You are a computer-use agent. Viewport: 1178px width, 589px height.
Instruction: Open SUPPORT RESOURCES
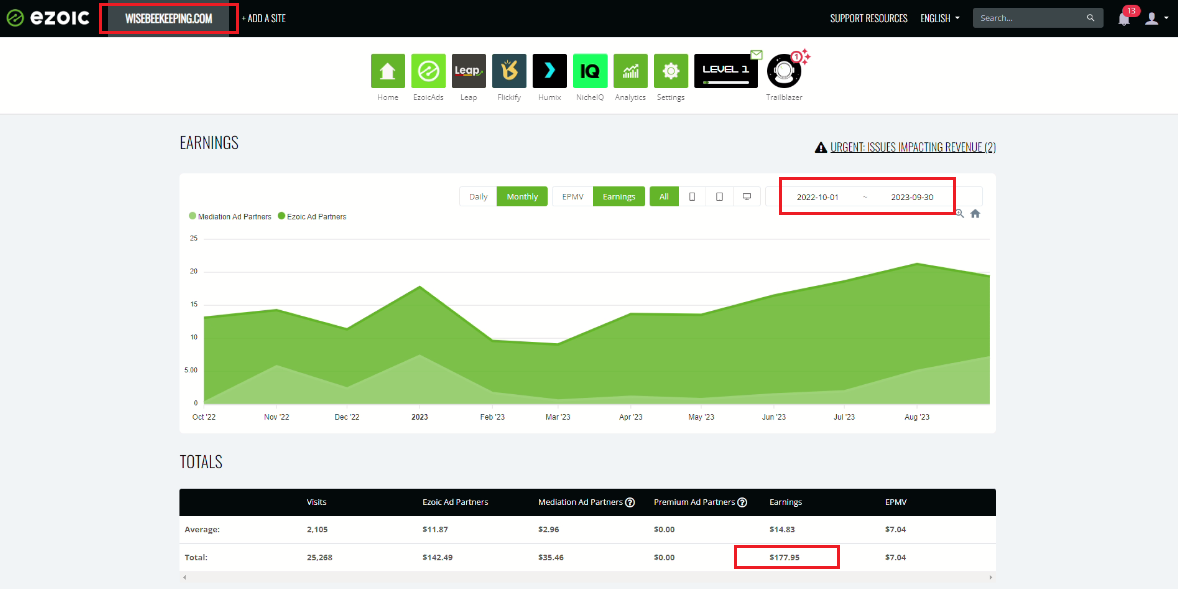[868, 18]
